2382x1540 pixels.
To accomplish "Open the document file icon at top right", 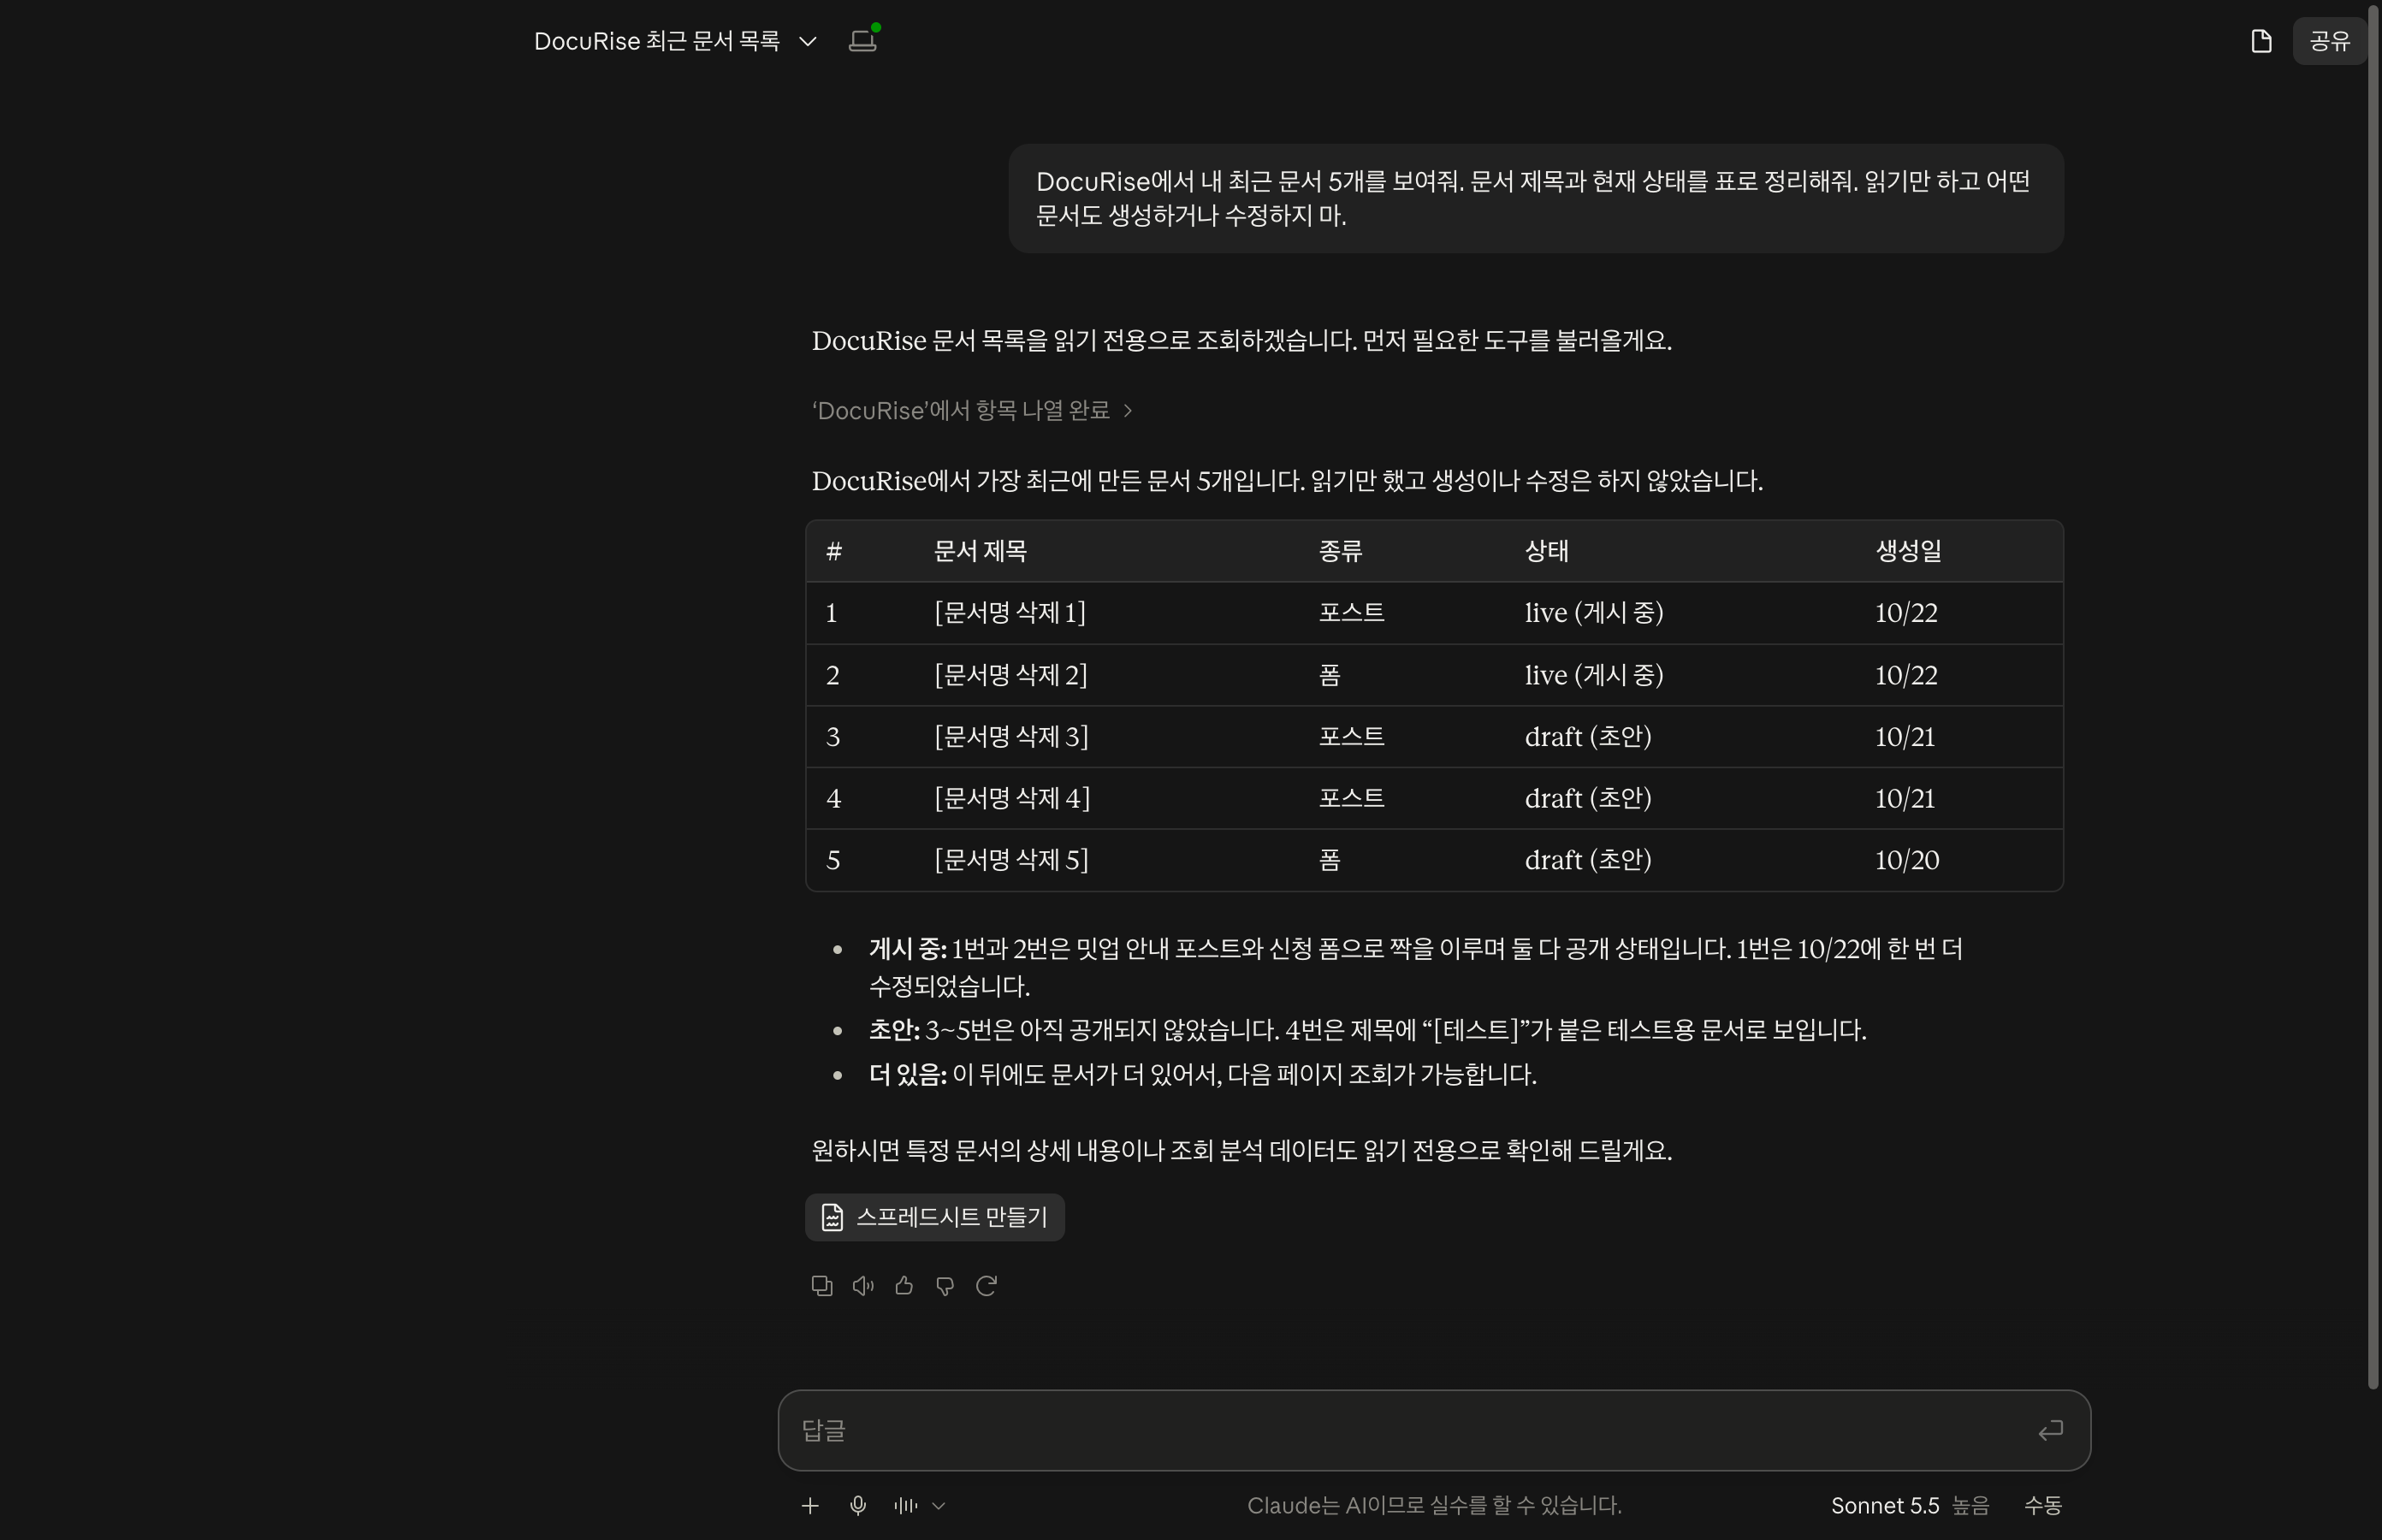I will click(2261, 41).
